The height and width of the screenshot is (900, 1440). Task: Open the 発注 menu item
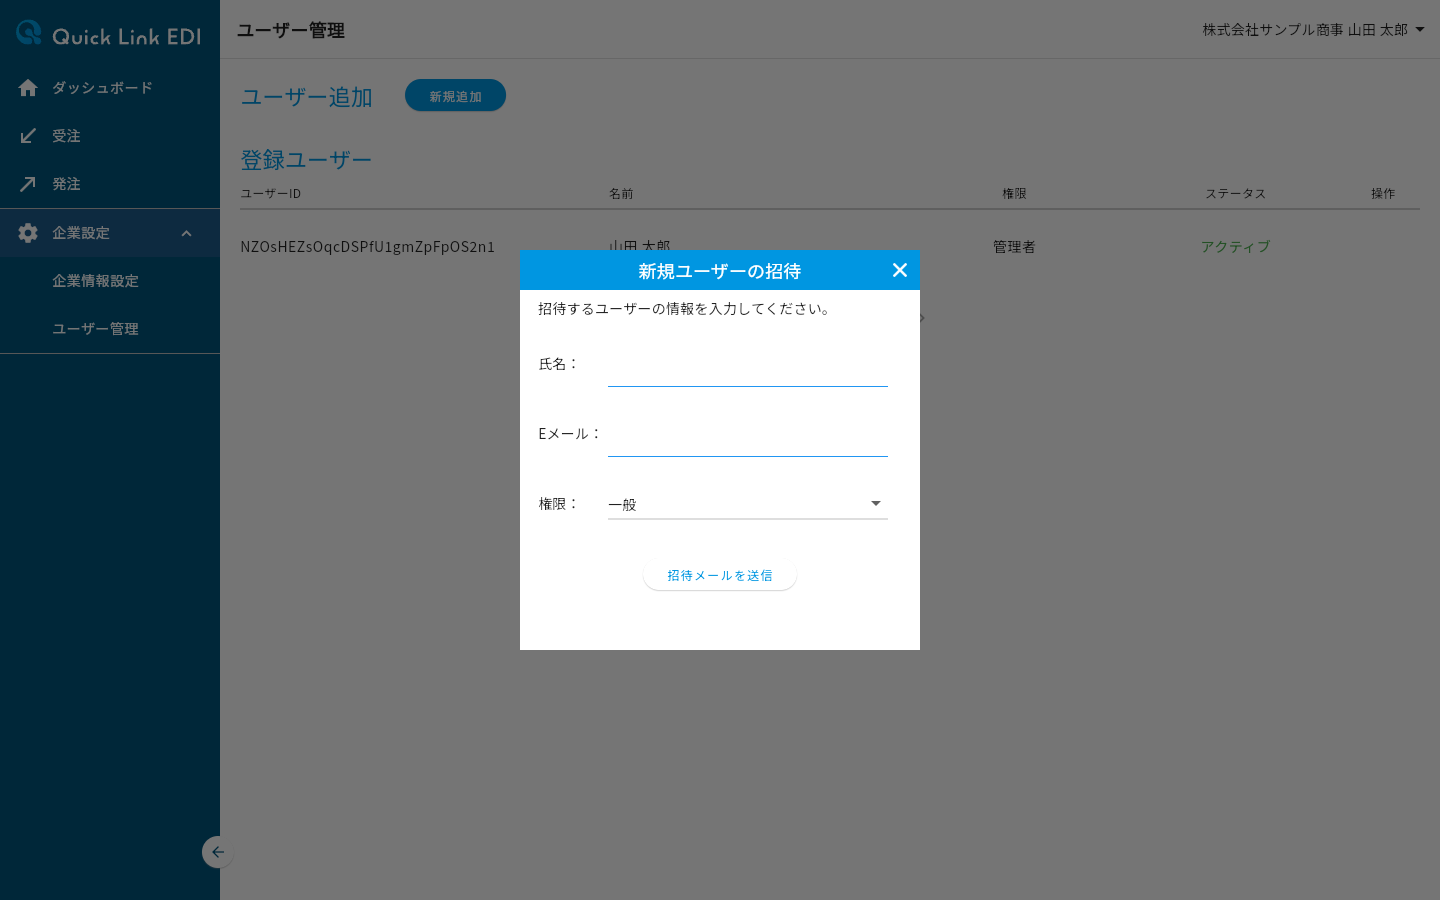[x=110, y=184]
